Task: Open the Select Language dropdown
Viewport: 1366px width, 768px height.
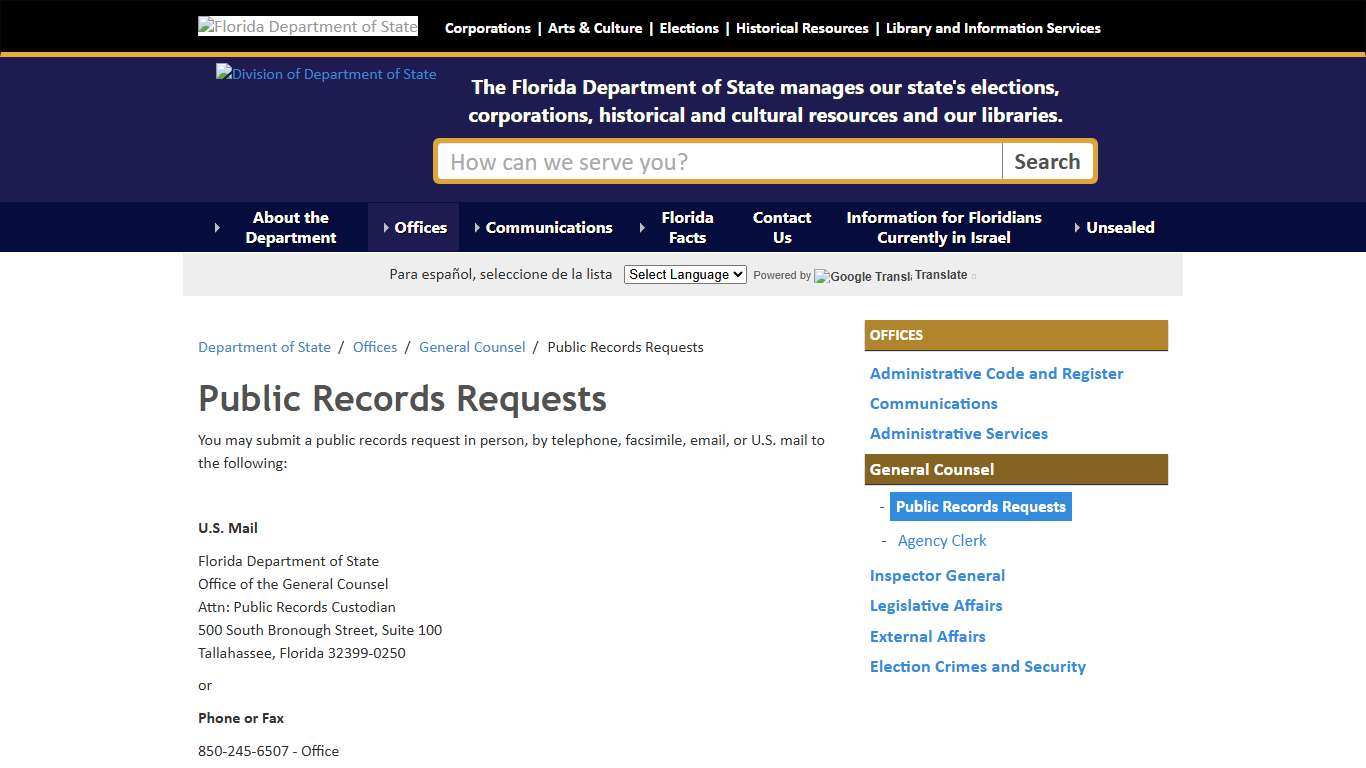Action: point(684,274)
